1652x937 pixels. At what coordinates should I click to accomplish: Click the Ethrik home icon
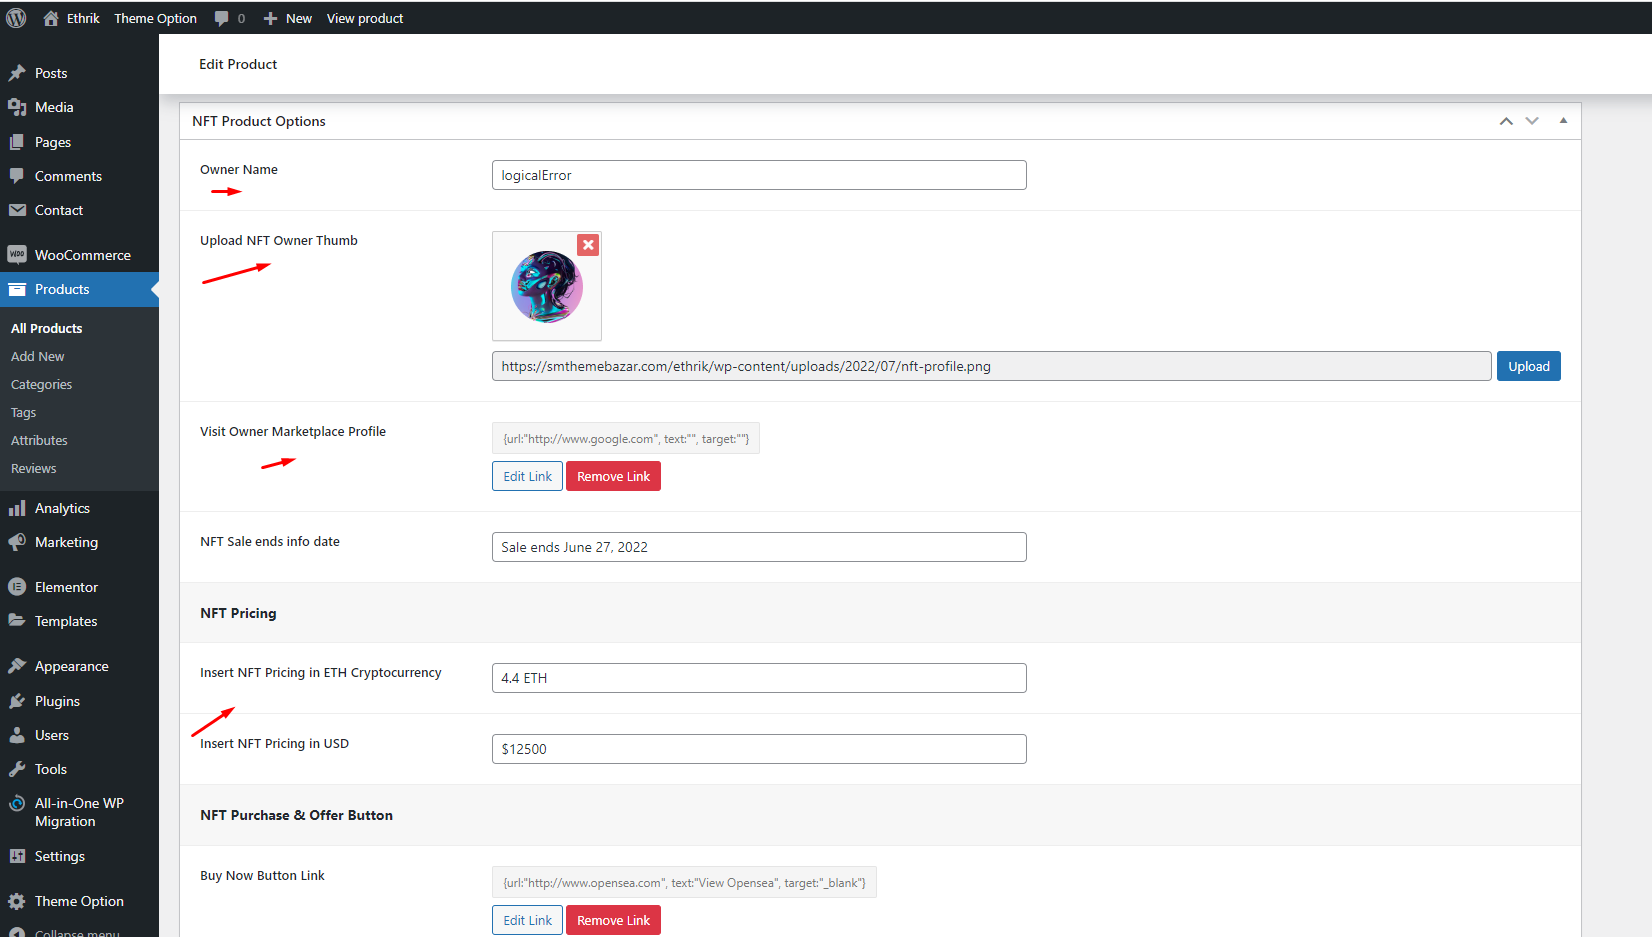coord(51,18)
